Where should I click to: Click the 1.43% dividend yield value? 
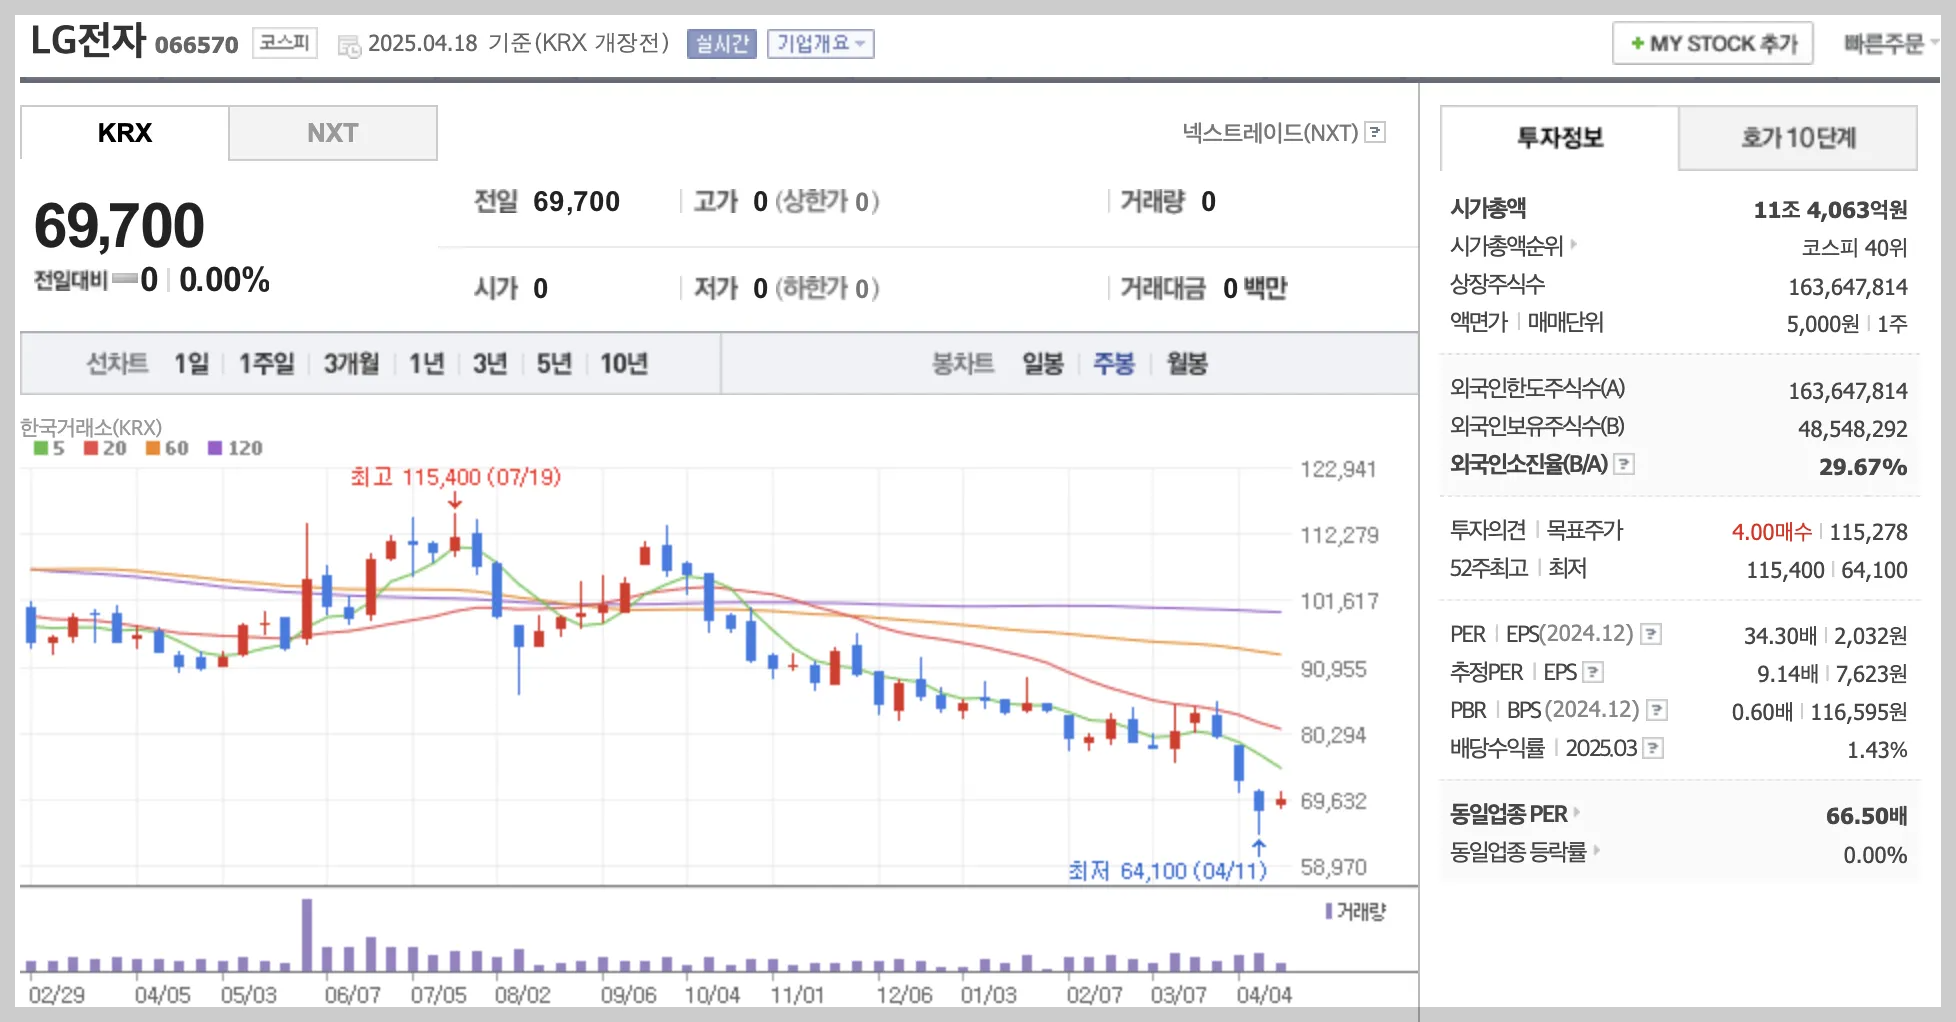(x=1877, y=750)
